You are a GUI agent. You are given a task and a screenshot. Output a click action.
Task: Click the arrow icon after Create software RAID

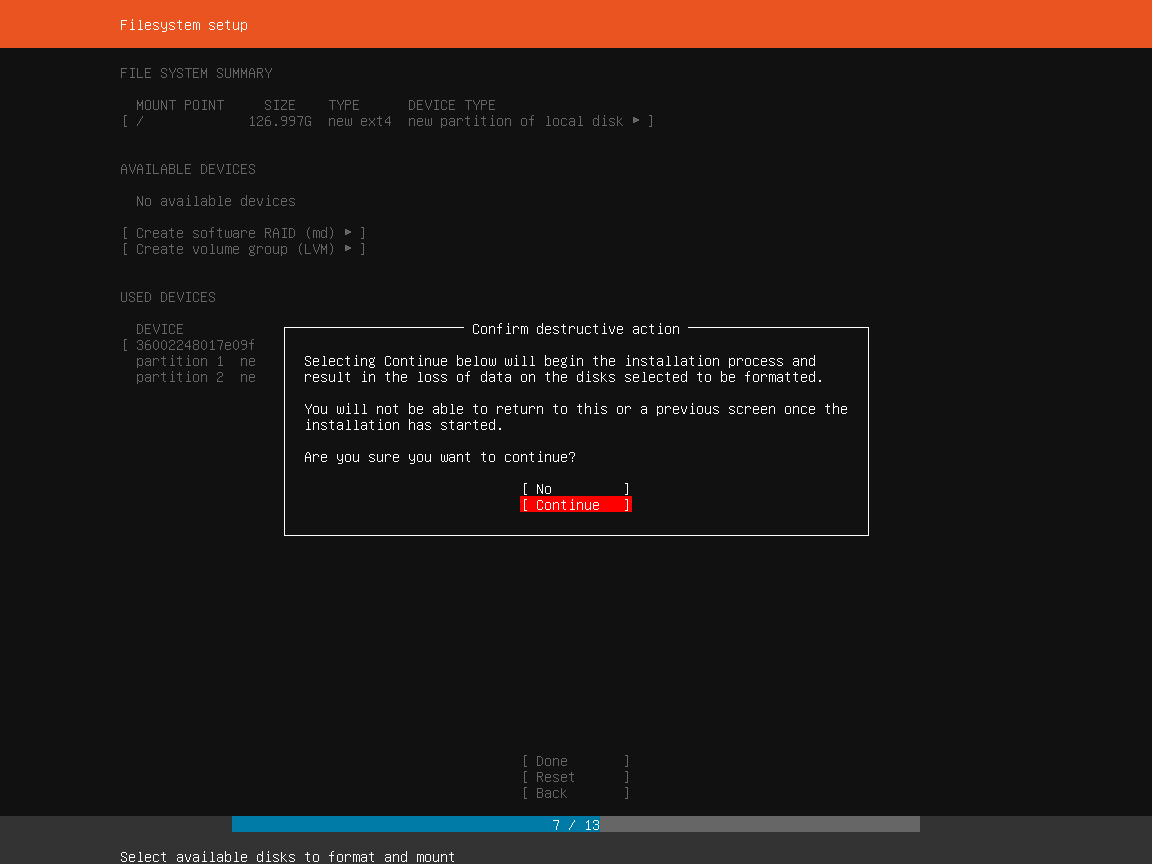pos(348,232)
